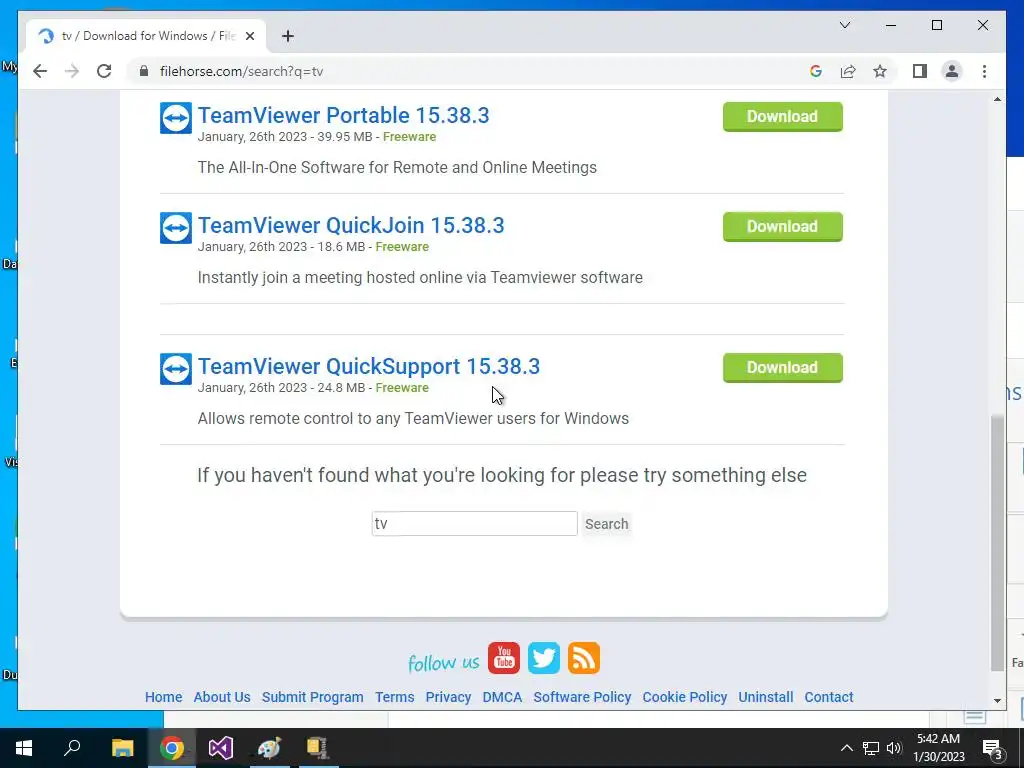Select the 'tv / Download for Windows' tab

click(146, 36)
